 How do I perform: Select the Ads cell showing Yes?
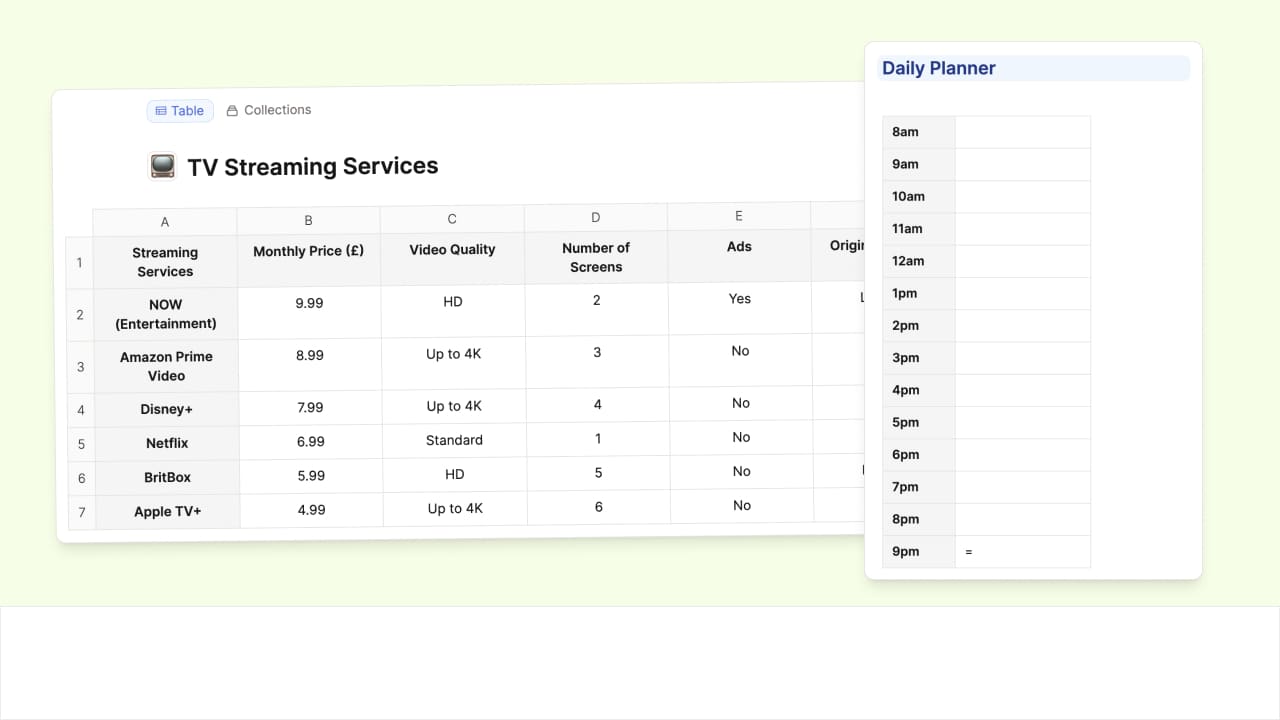tap(739, 299)
